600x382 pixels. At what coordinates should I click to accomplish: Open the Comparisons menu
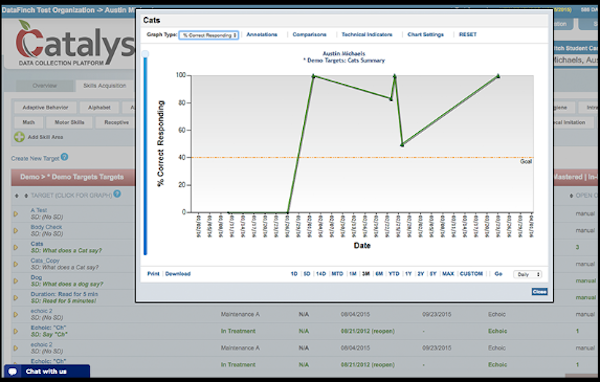[310, 34]
